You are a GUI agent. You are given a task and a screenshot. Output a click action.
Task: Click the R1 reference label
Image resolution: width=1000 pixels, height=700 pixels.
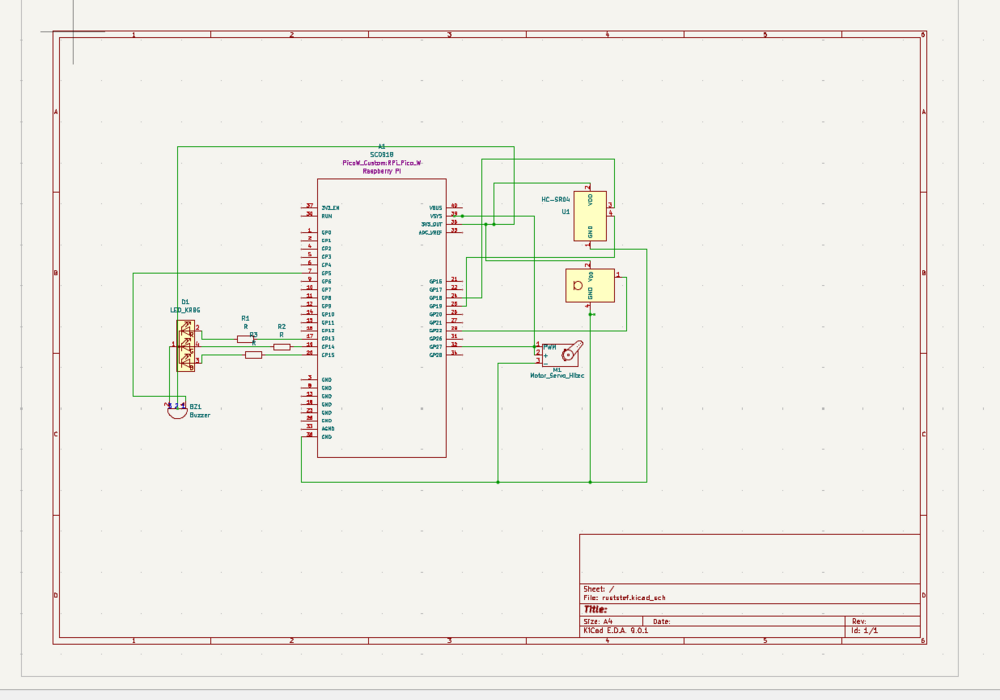(x=246, y=318)
